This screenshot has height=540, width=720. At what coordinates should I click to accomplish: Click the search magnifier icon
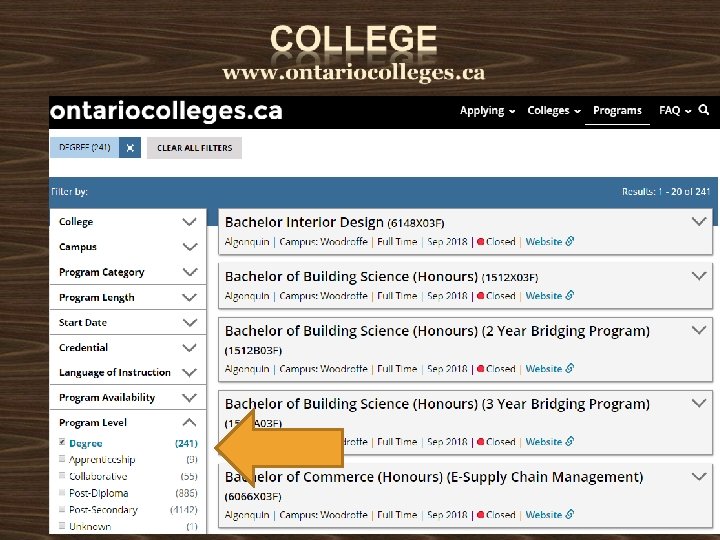pos(704,110)
